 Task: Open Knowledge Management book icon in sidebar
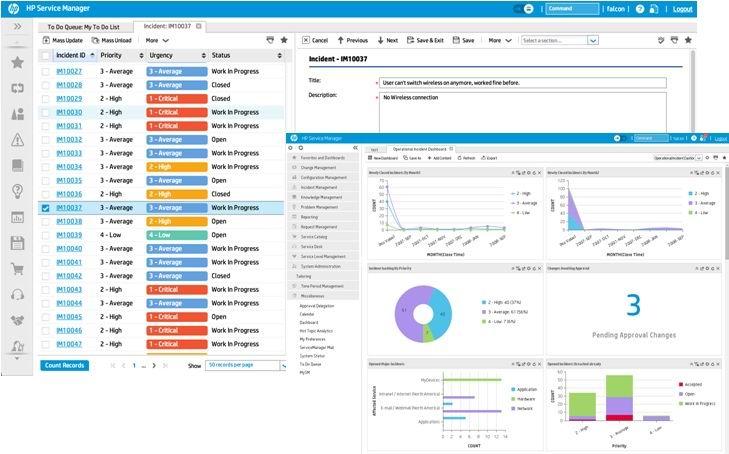(17, 165)
